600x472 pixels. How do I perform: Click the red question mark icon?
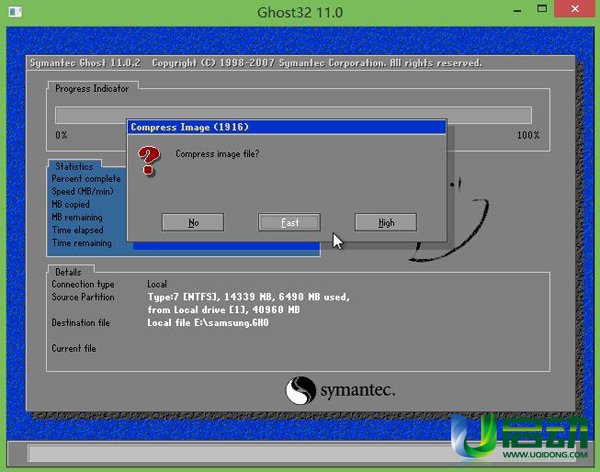[149, 160]
